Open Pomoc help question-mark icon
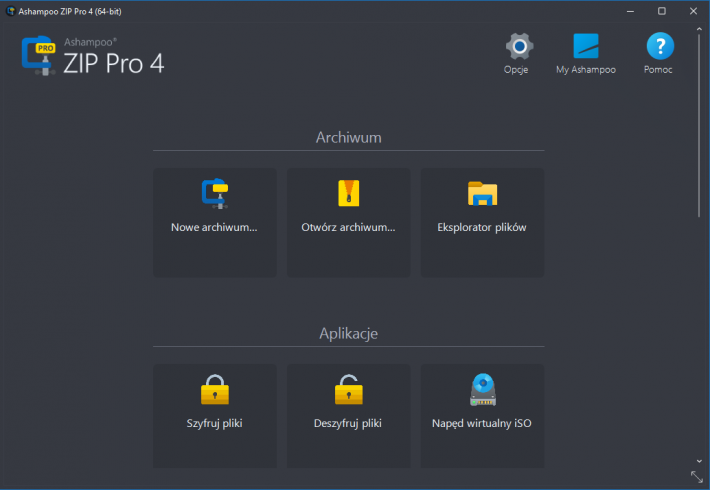Screen dimensions: 710x490 (660, 46)
